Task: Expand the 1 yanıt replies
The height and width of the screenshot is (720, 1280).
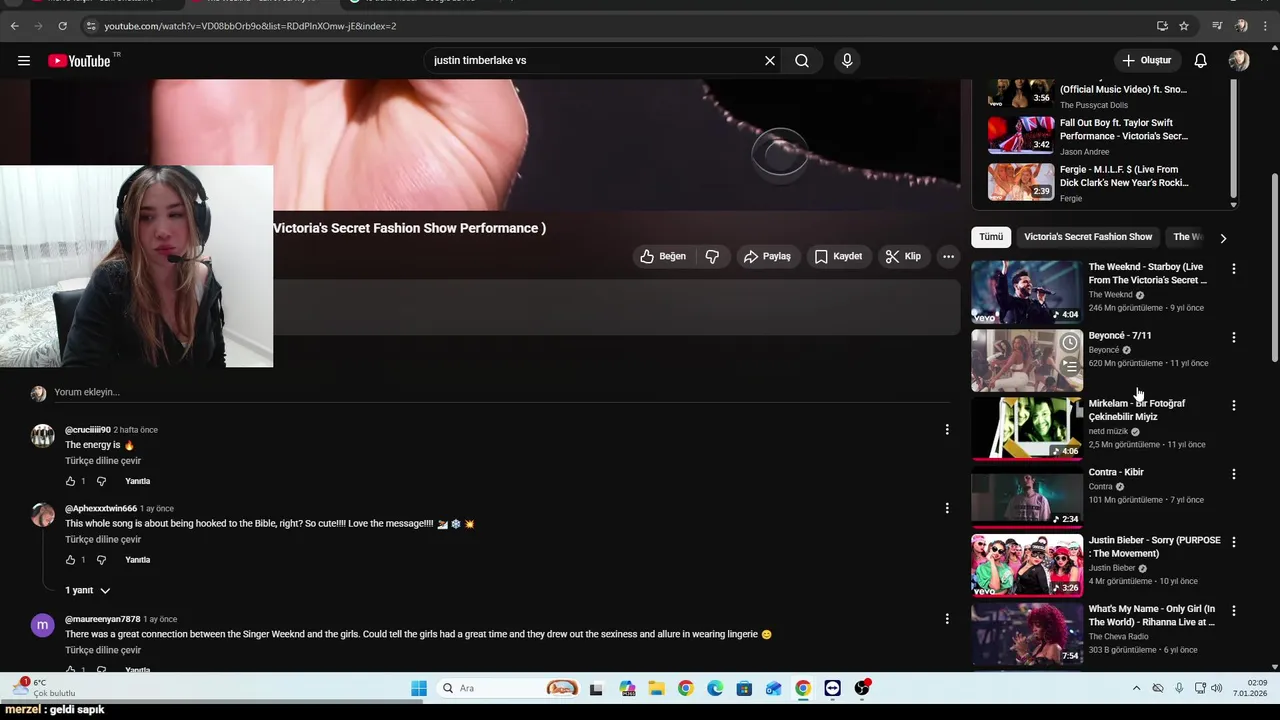Action: tap(88, 590)
